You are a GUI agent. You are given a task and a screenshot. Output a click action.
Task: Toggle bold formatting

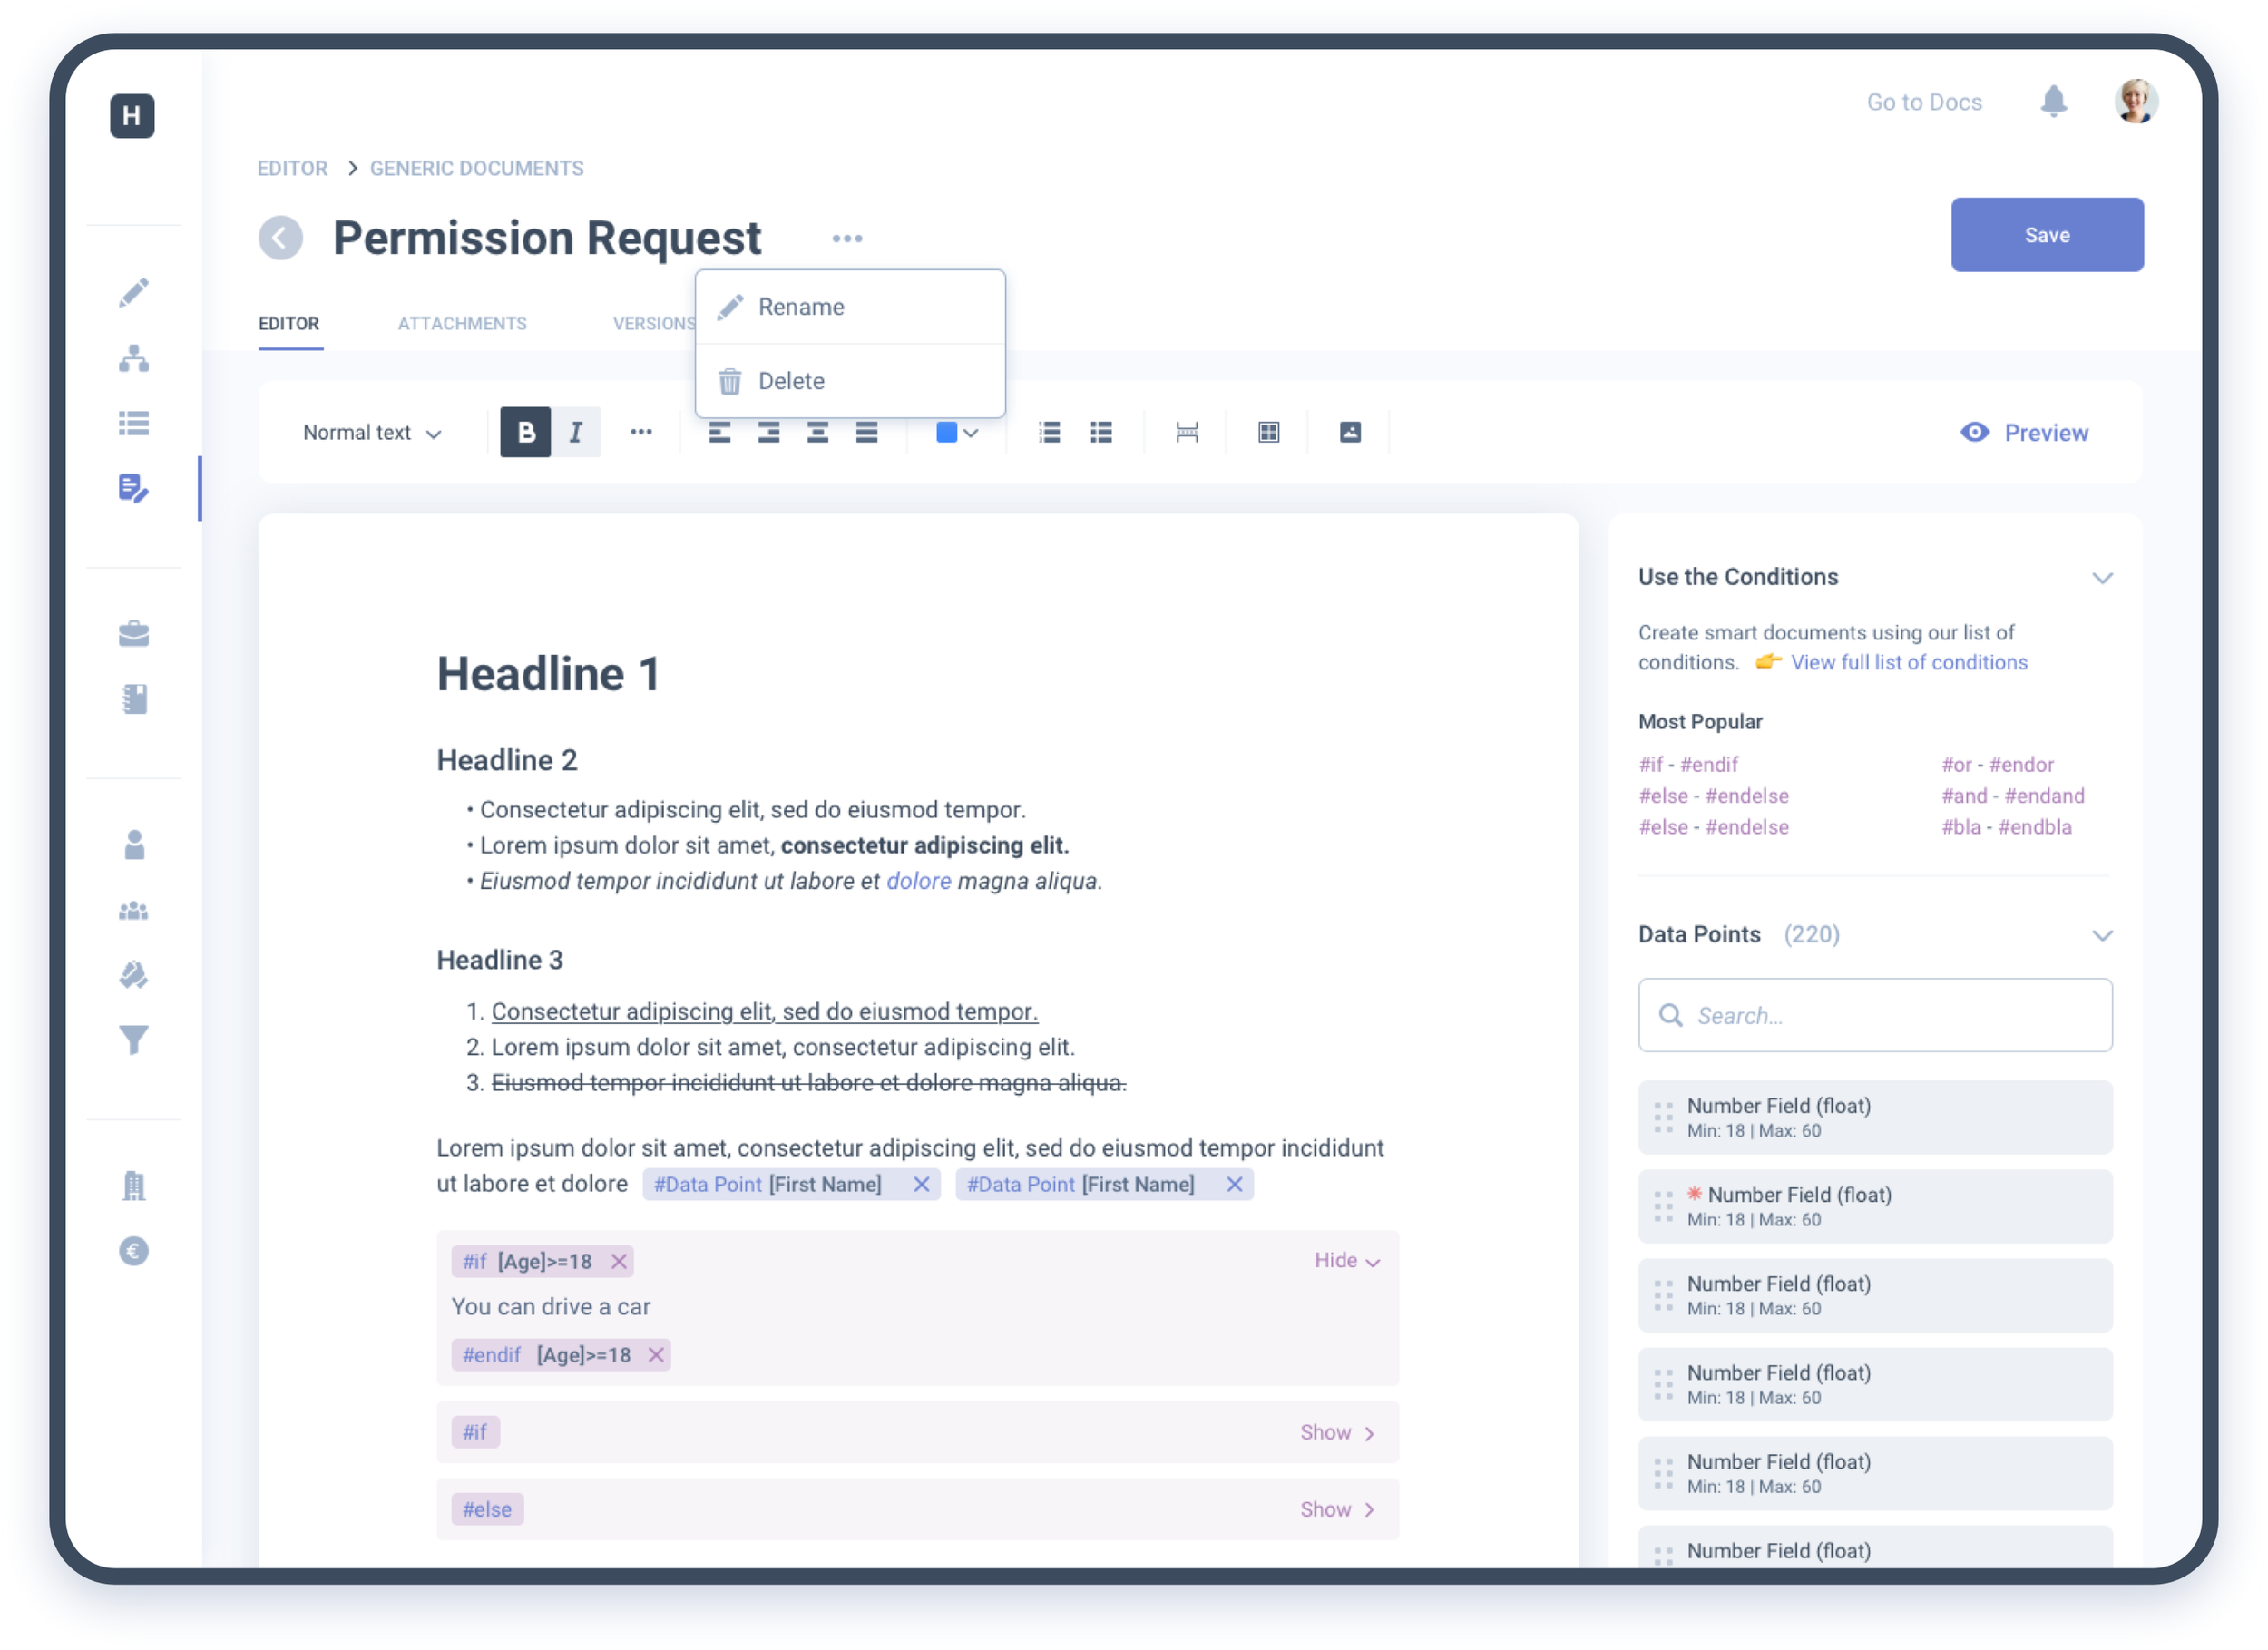point(525,432)
